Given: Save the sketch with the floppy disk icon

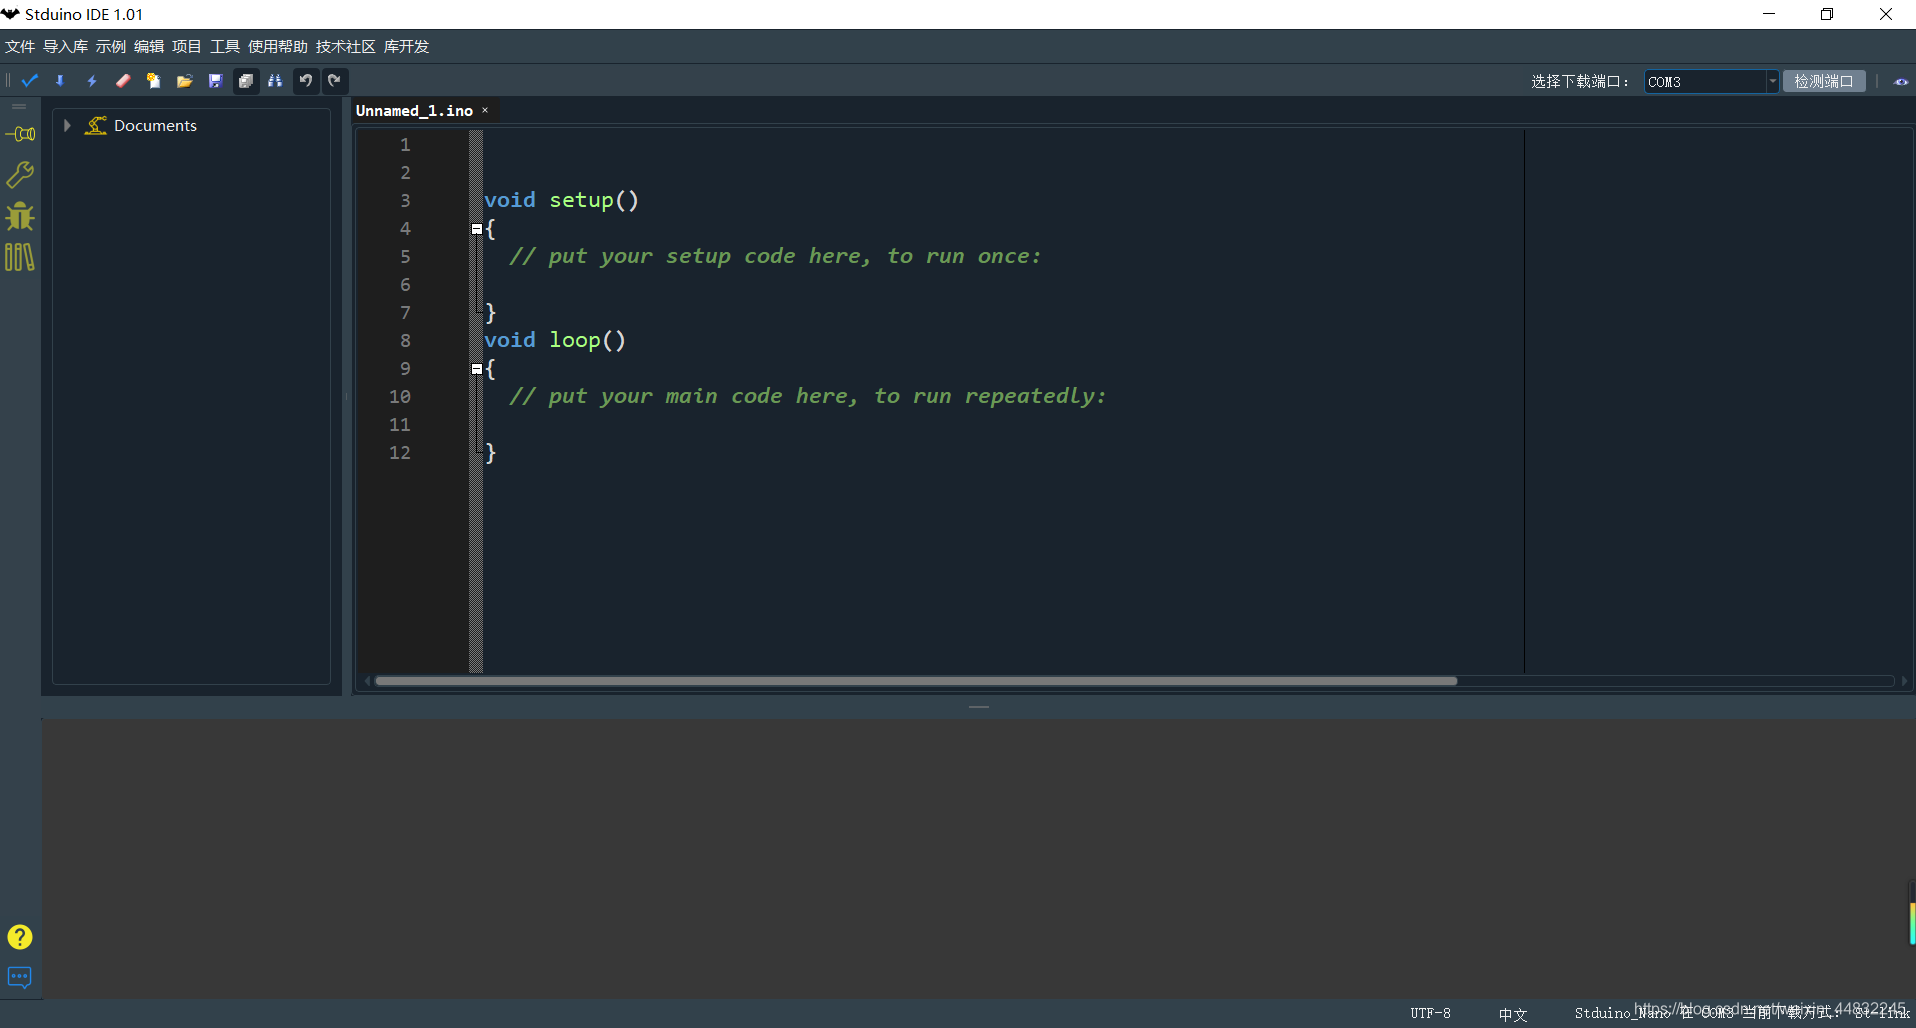Looking at the screenshot, I should tap(215, 81).
